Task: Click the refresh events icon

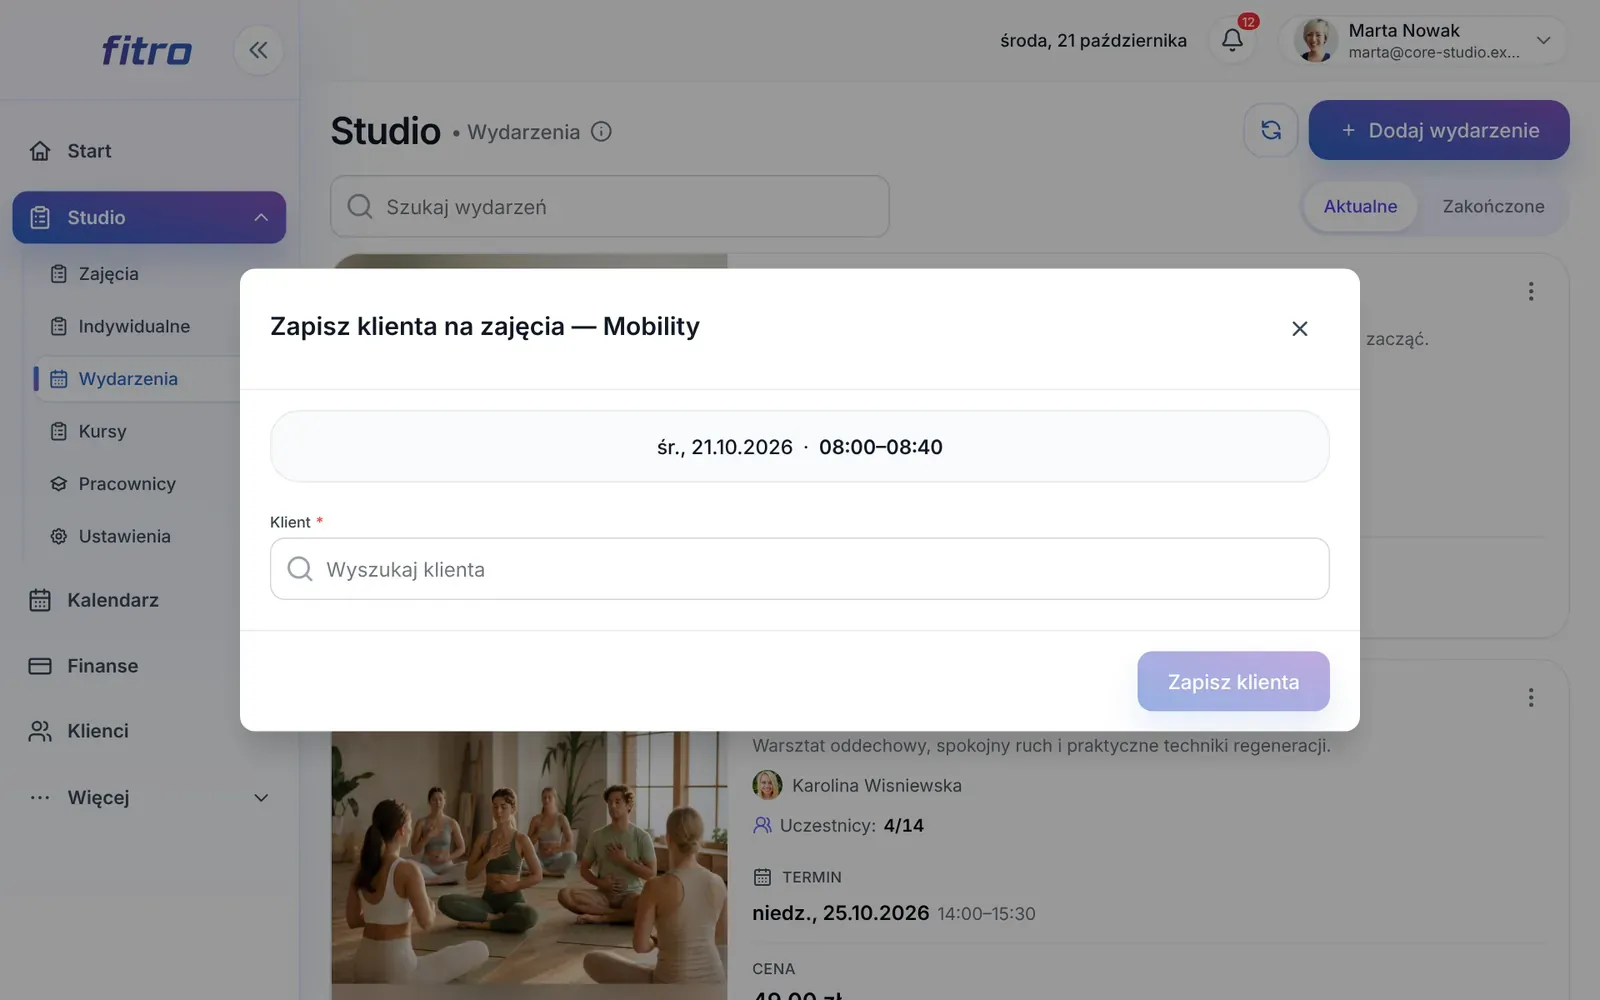Action: click(1271, 130)
